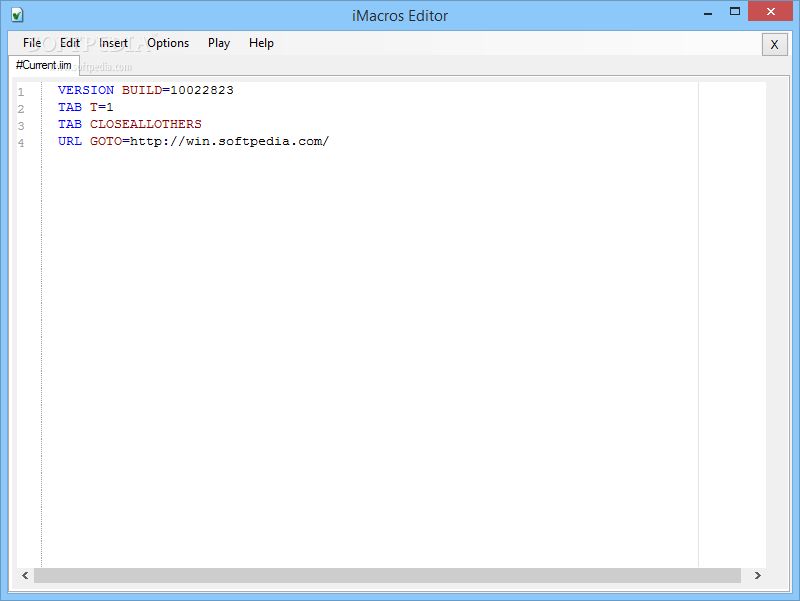The height and width of the screenshot is (601, 800).
Task: Open the Edit menu
Action: click(70, 43)
